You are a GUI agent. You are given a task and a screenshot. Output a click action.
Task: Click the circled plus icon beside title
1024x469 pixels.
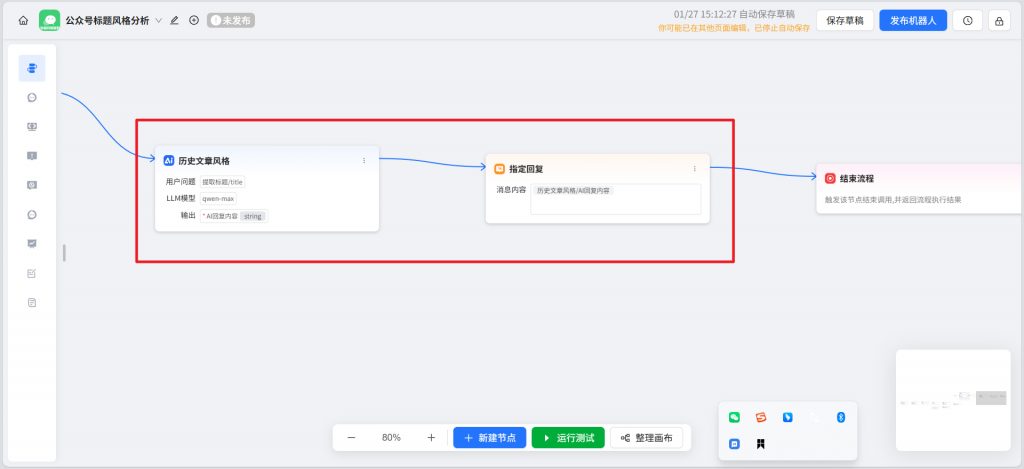pos(194,20)
